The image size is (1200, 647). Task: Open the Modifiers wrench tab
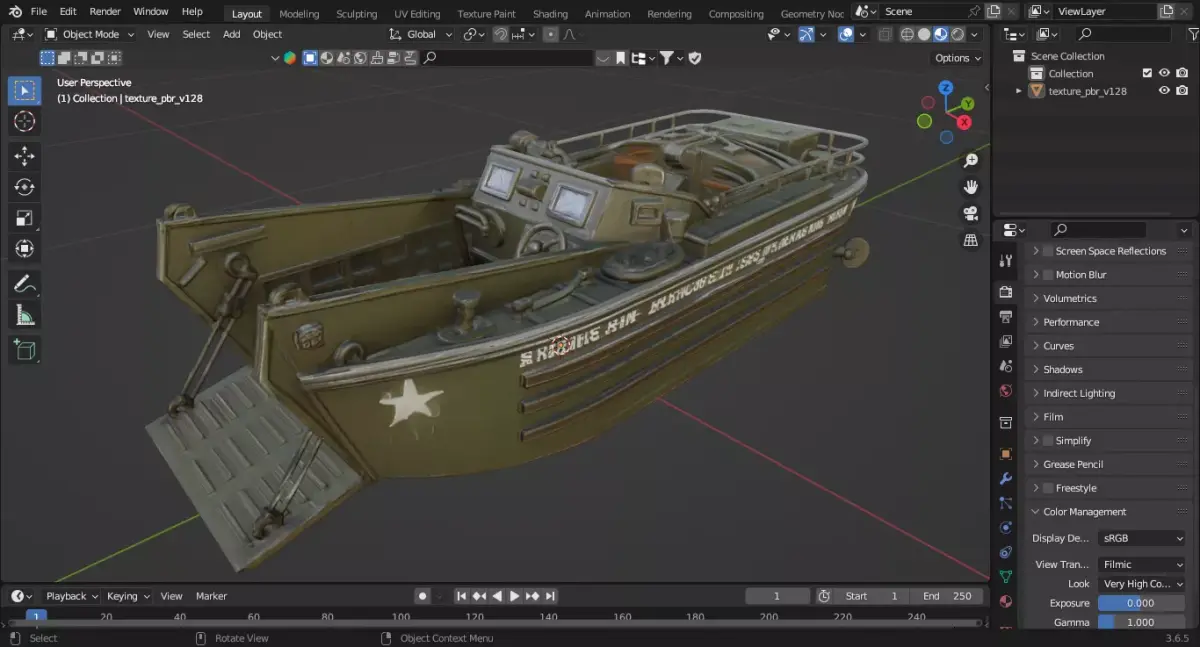1006,479
